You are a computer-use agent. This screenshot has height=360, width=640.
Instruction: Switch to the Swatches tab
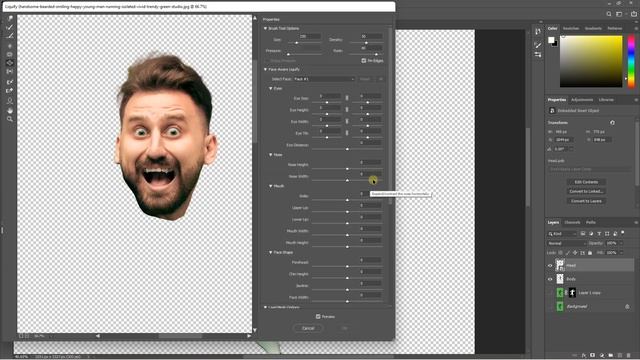click(571, 29)
